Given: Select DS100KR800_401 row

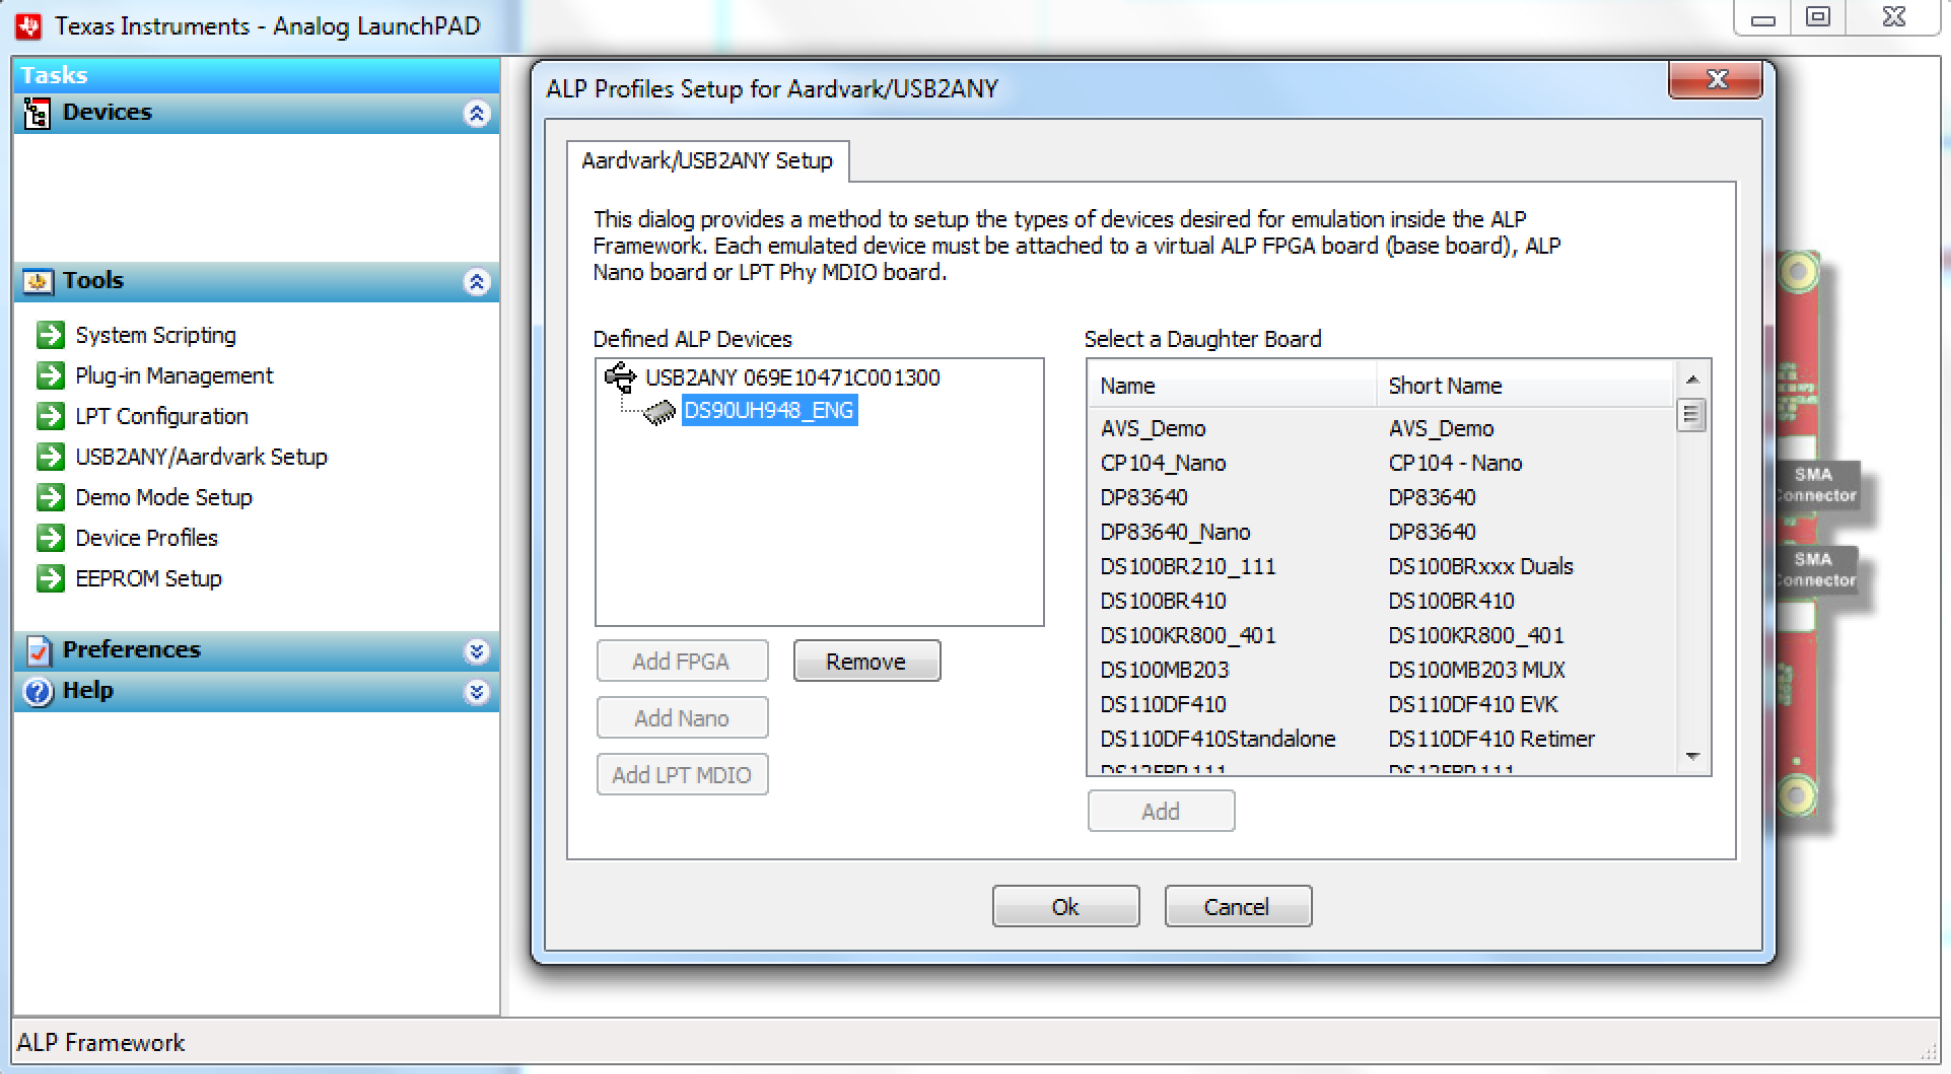Looking at the screenshot, I should pyautogui.click(x=1381, y=635).
